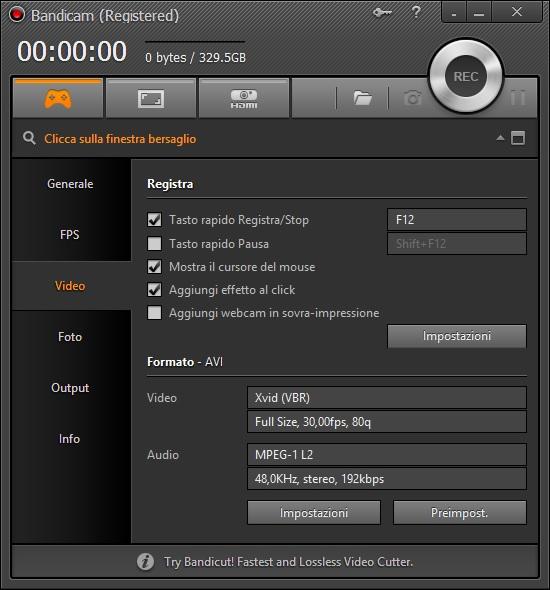Screen dimensions: 550x590
Task: Click the Full Size, 30,00fps, 80q field
Action: 387,422
